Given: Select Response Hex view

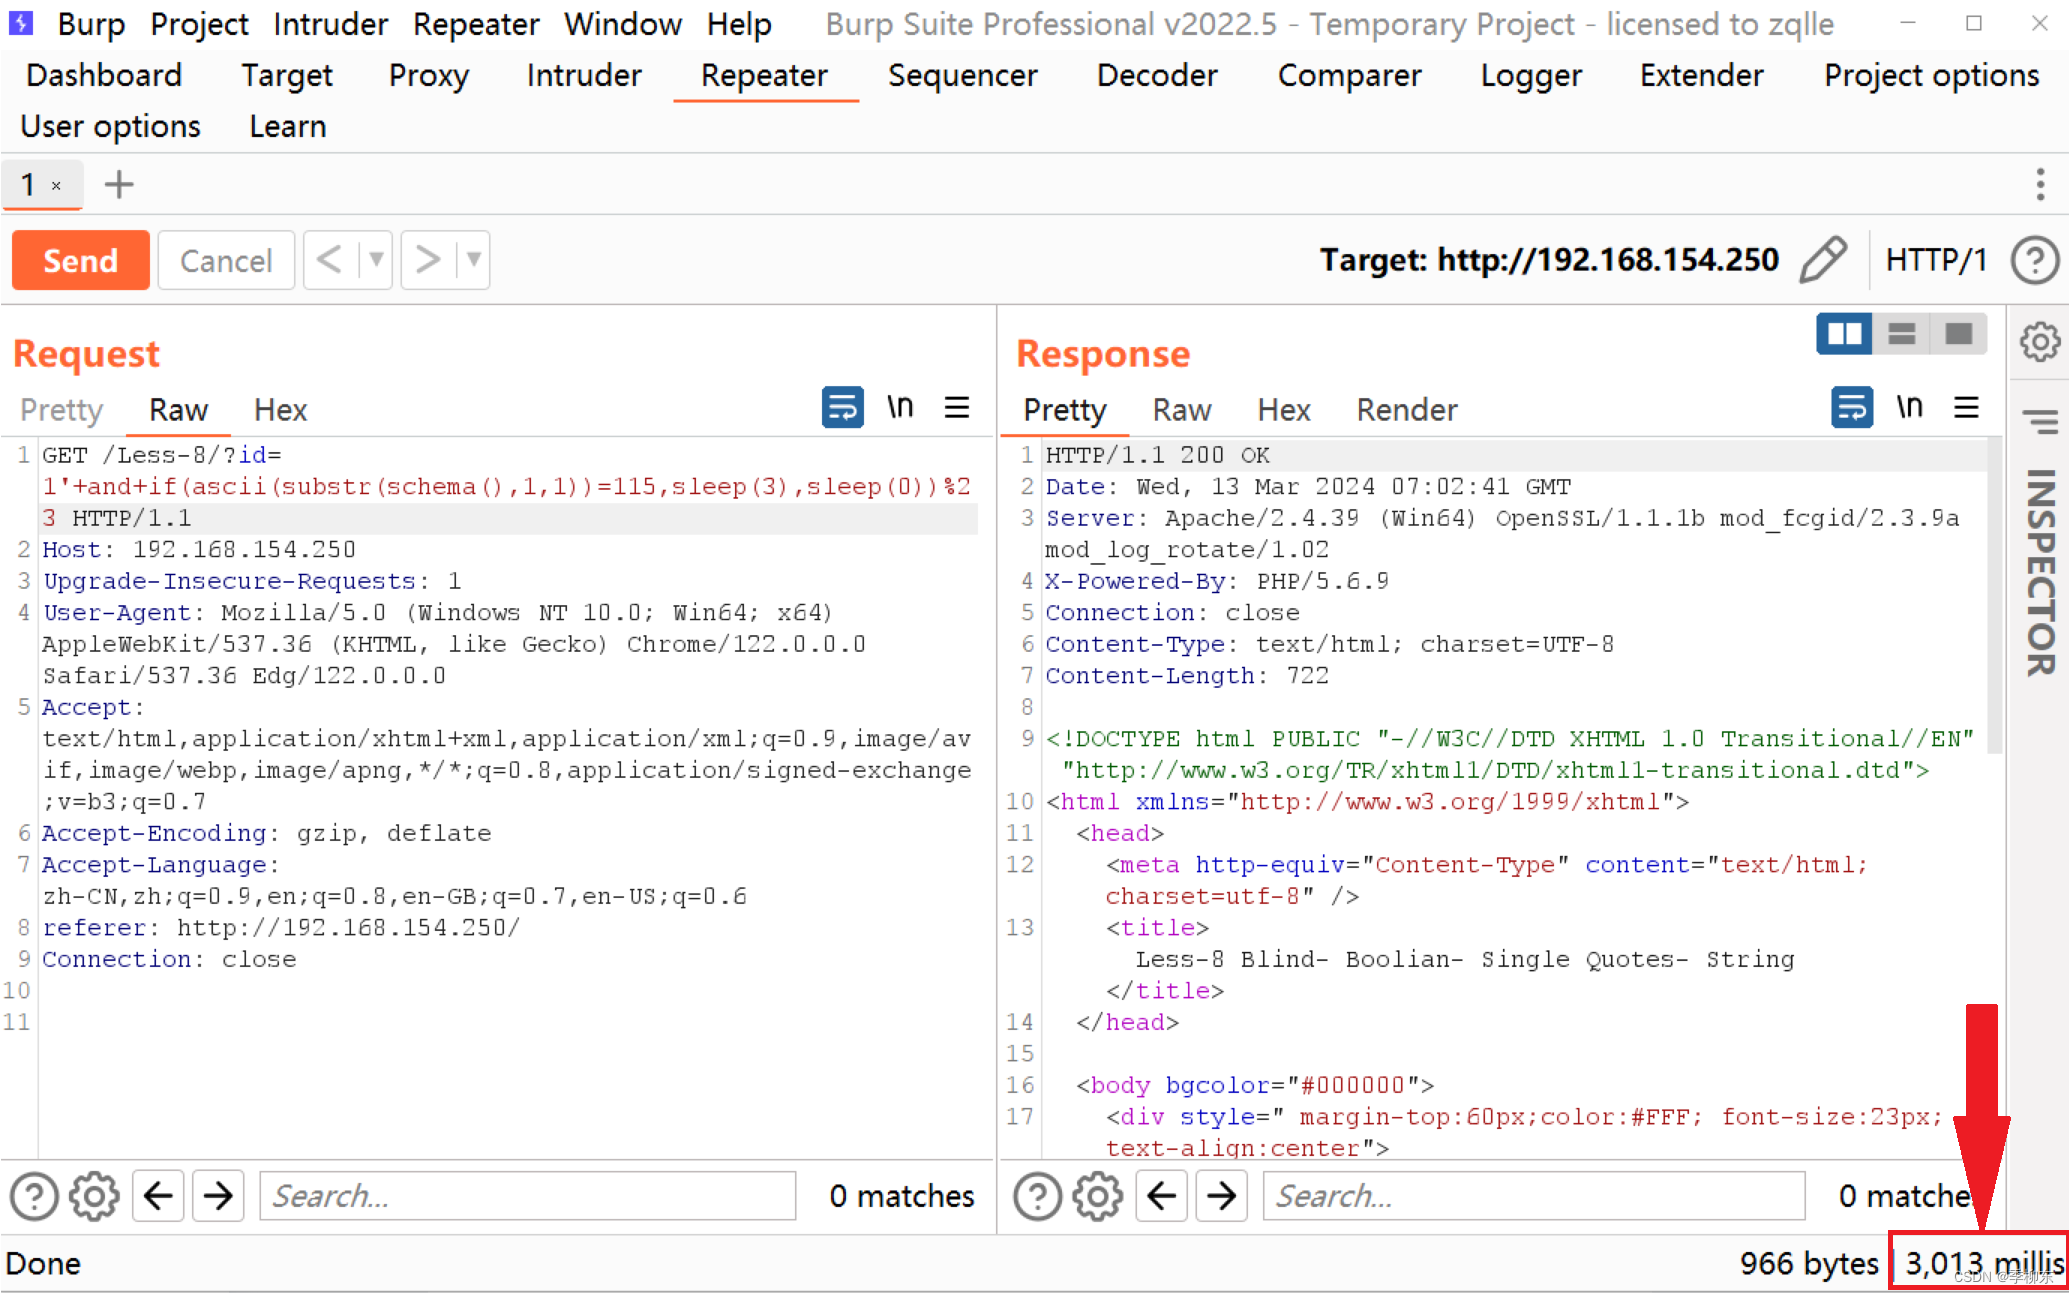Looking at the screenshot, I should pyautogui.click(x=1284, y=410).
